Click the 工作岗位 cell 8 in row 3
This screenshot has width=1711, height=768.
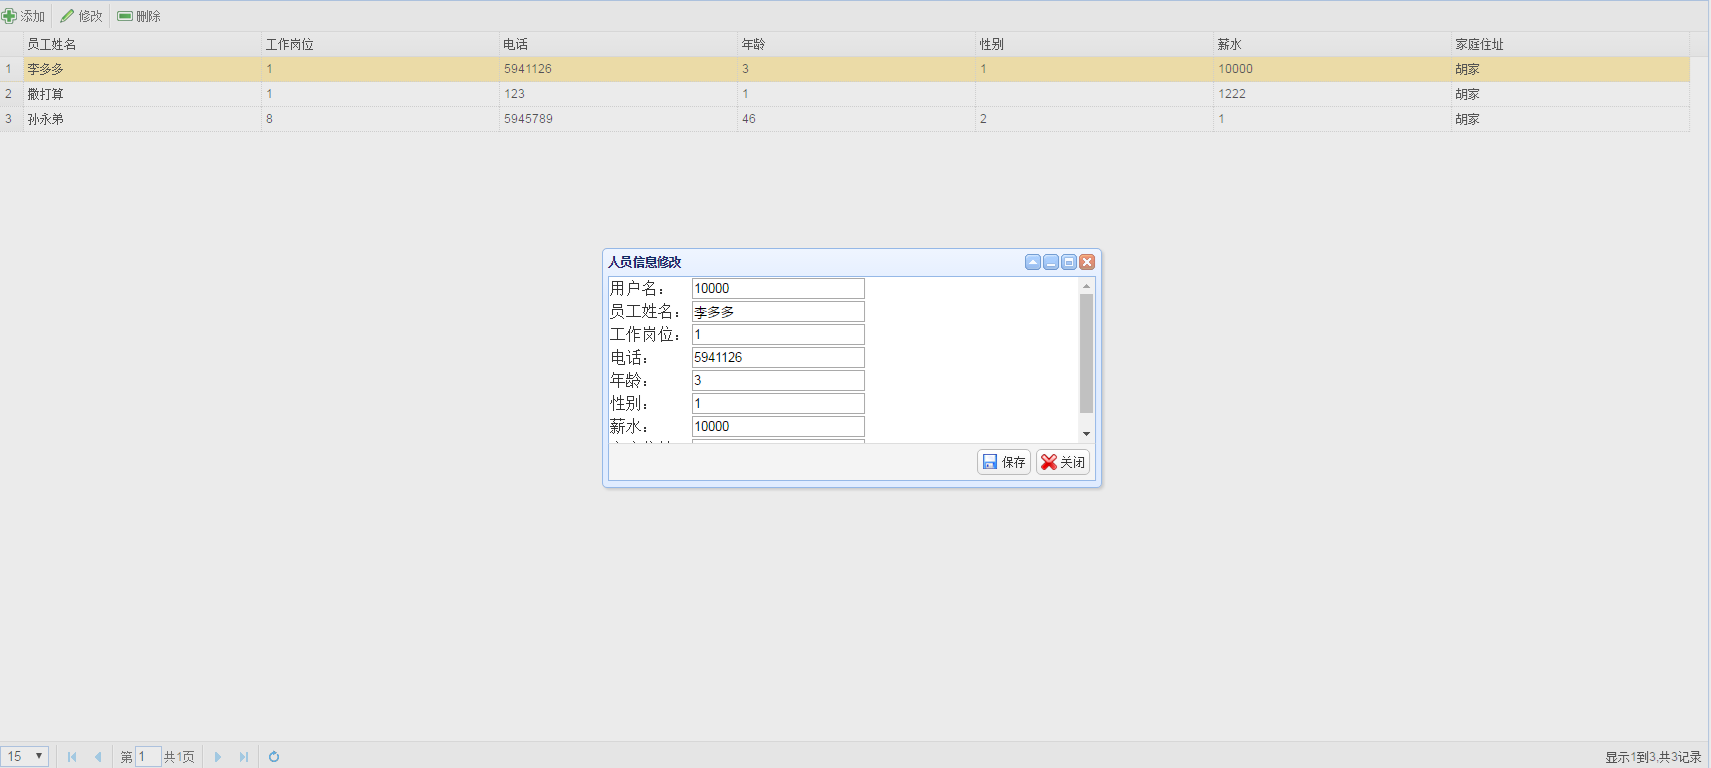pyautogui.click(x=380, y=119)
